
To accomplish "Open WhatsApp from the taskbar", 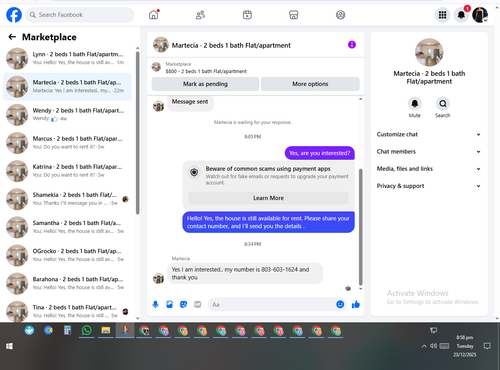I will (x=87, y=330).
